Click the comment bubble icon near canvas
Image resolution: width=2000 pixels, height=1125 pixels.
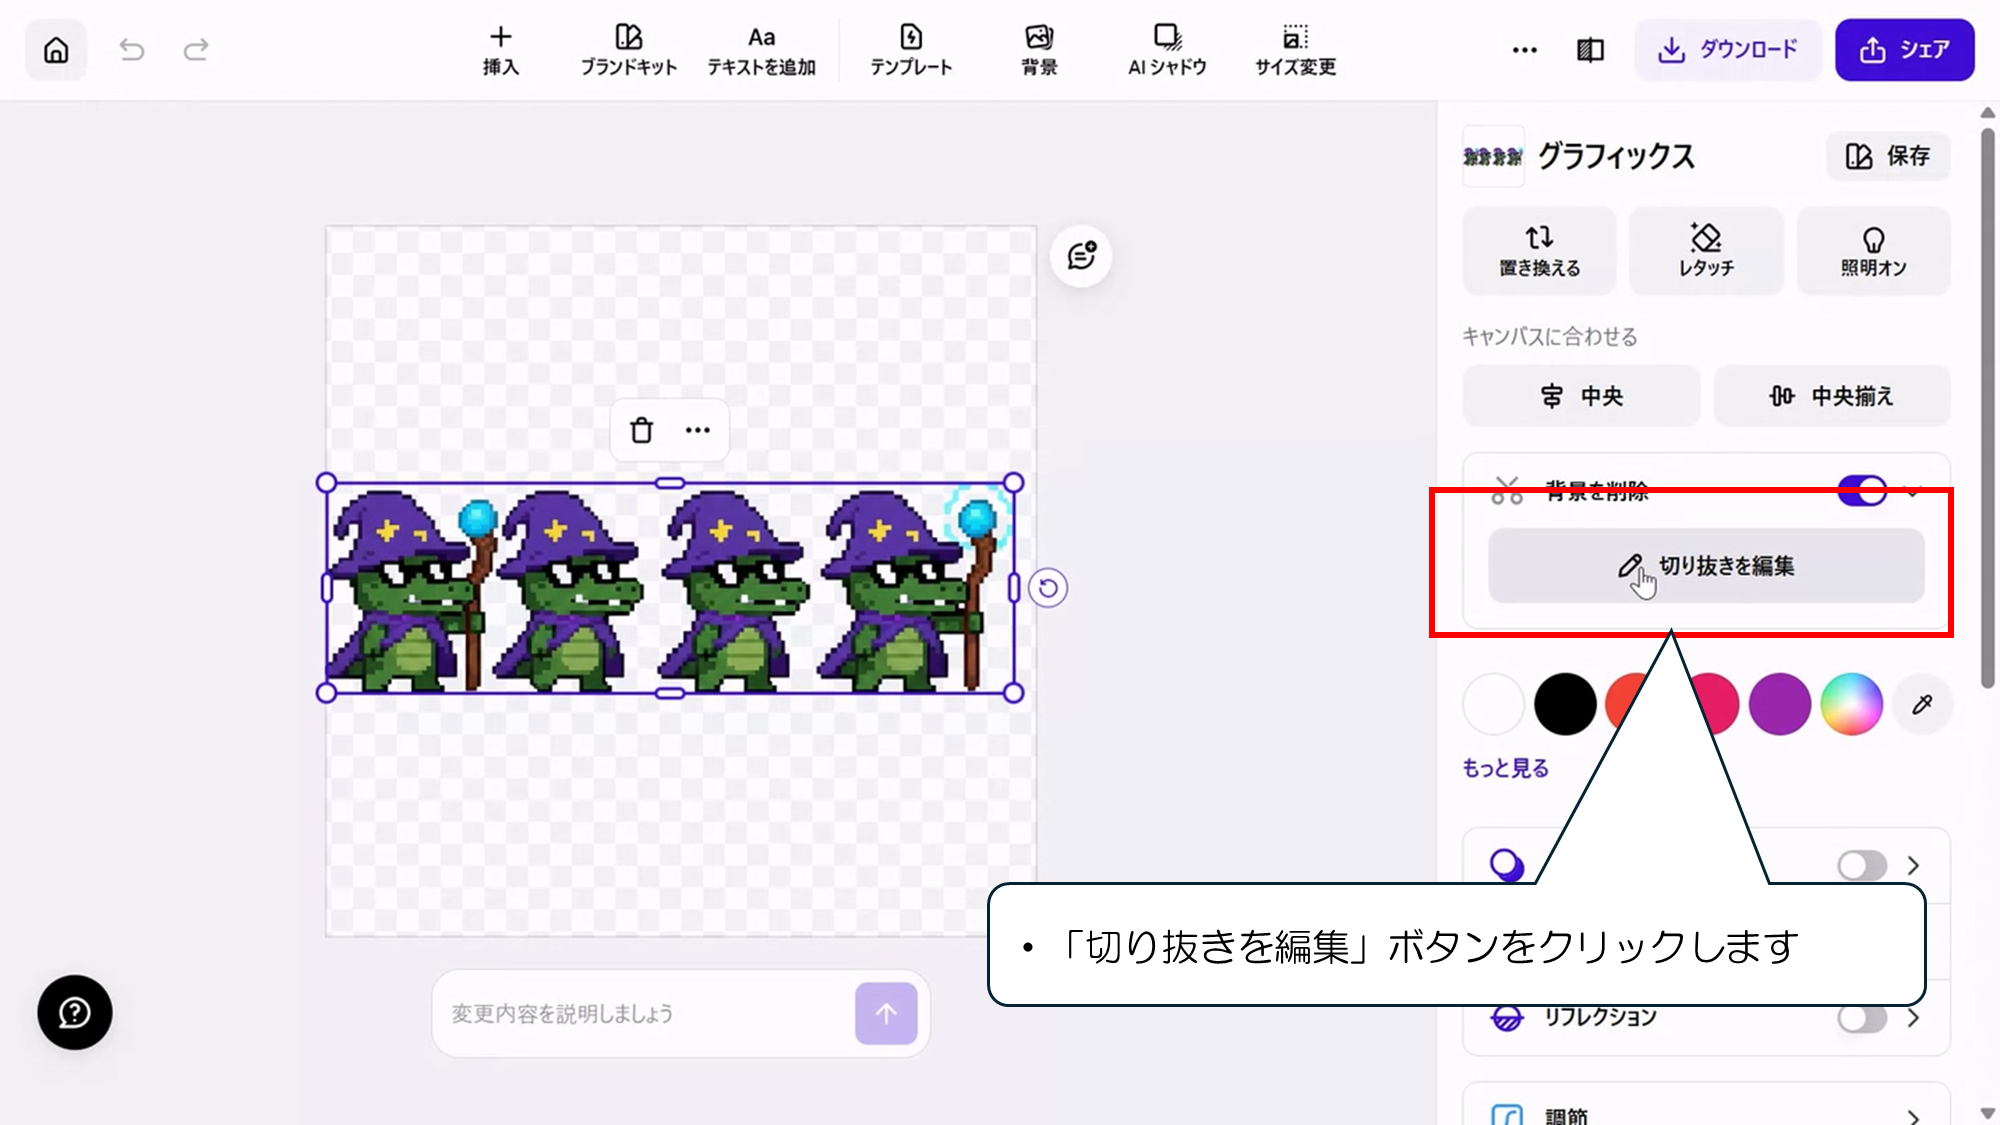tap(1081, 256)
